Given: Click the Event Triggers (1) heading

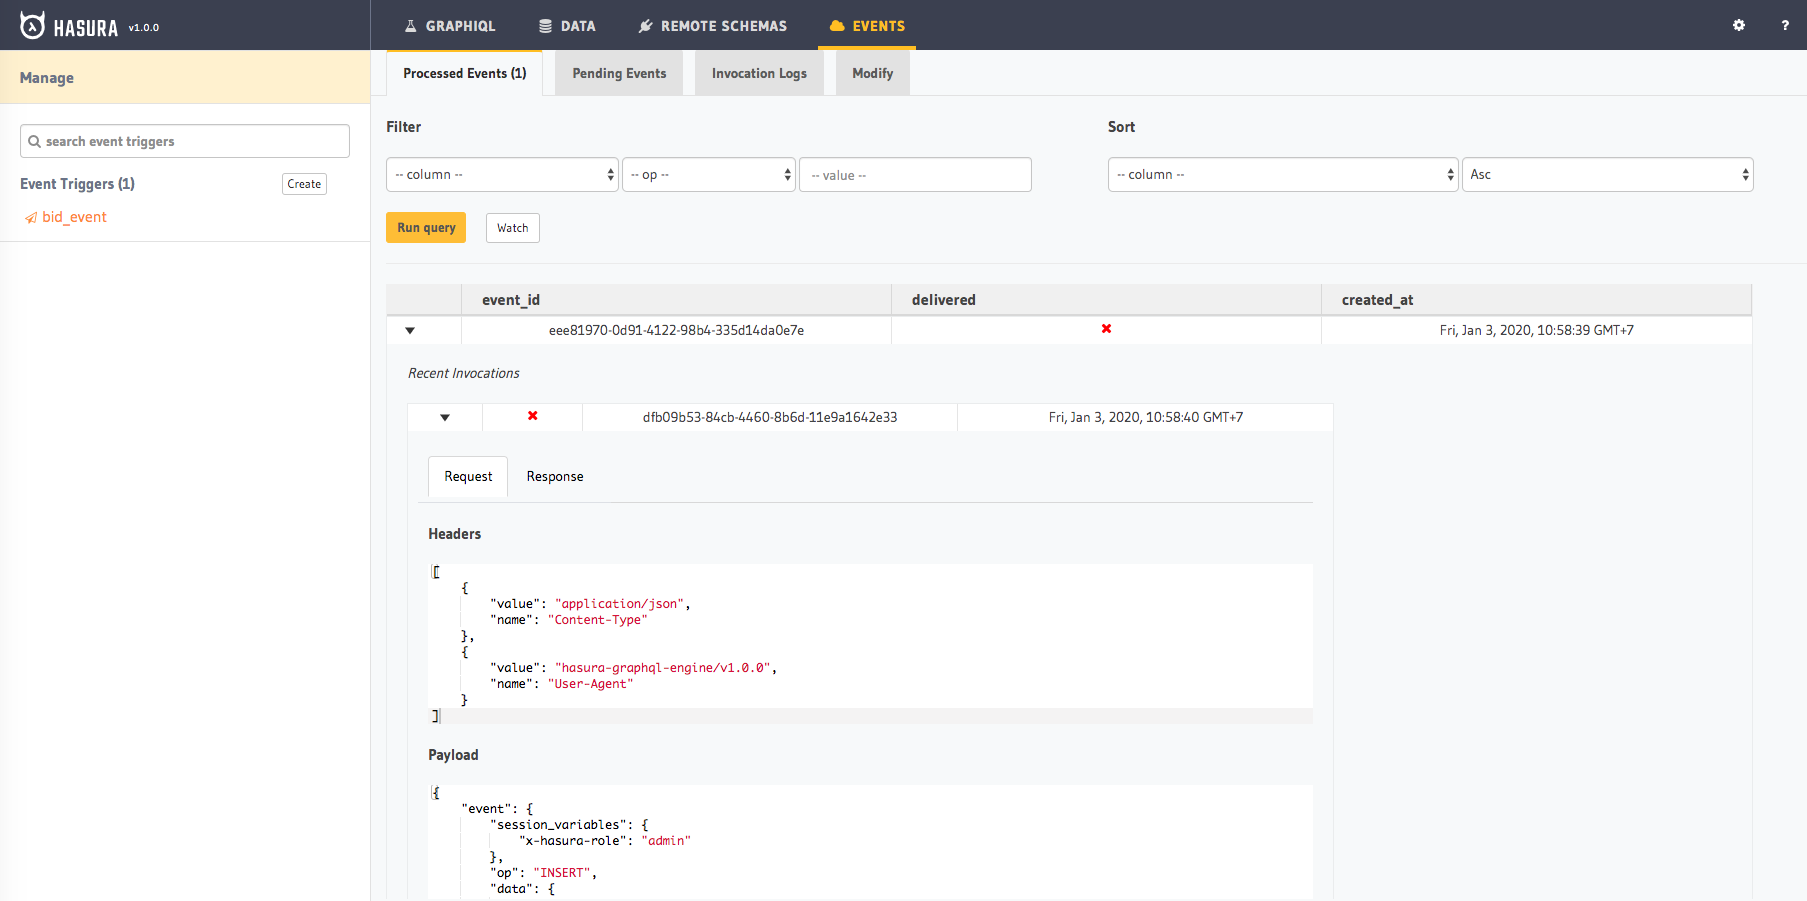Looking at the screenshot, I should (77, 184).
